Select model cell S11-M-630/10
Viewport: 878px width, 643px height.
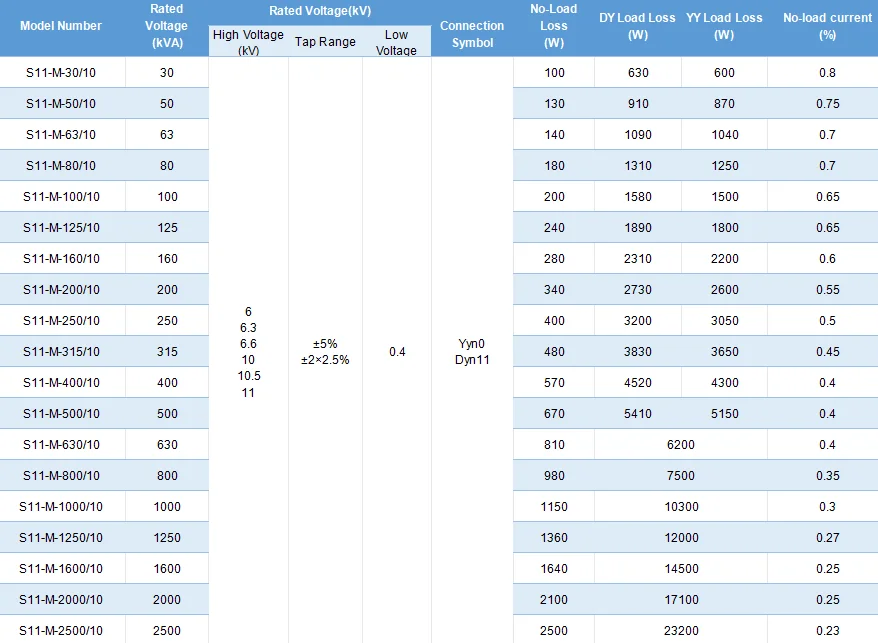click(x=61, y=445)
